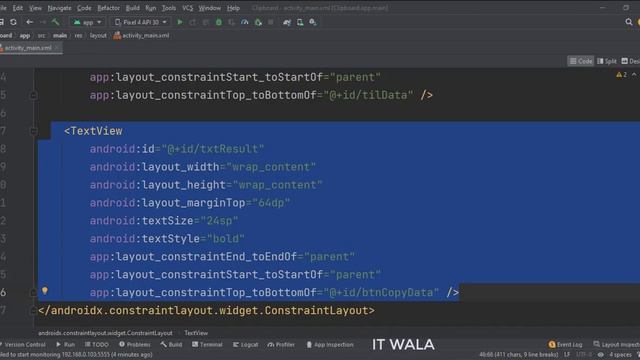Viewport: 640px width, 360px height.
Task: Click the yellow lightbulb quick-fix icon
Action: point(45,291)
